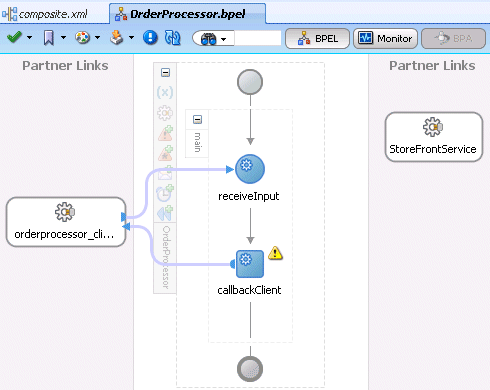Click the blue refresh arrows icon
490x390 pixels.
172,38
